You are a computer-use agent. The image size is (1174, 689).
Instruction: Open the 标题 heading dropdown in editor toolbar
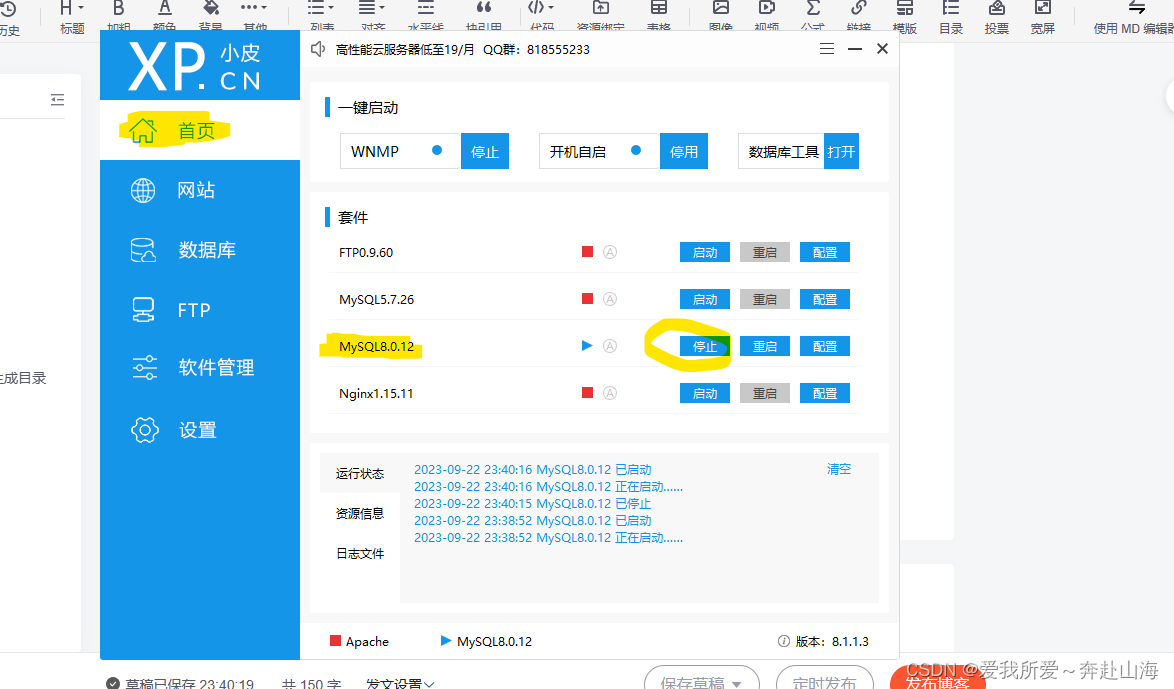(x=72, y=16)
